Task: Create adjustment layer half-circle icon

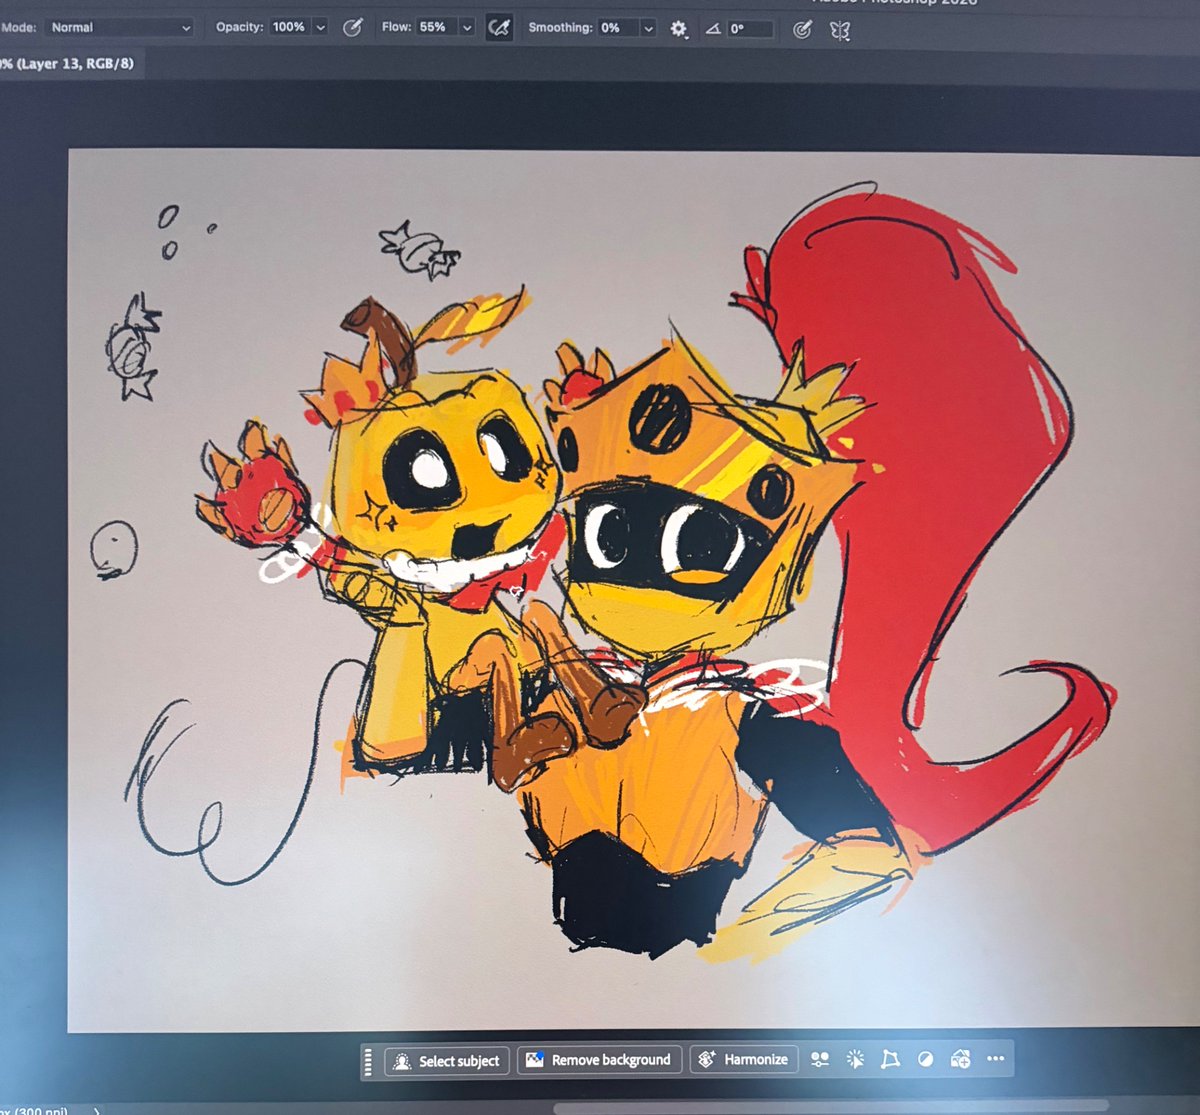Action: (x=925, y=1059)
